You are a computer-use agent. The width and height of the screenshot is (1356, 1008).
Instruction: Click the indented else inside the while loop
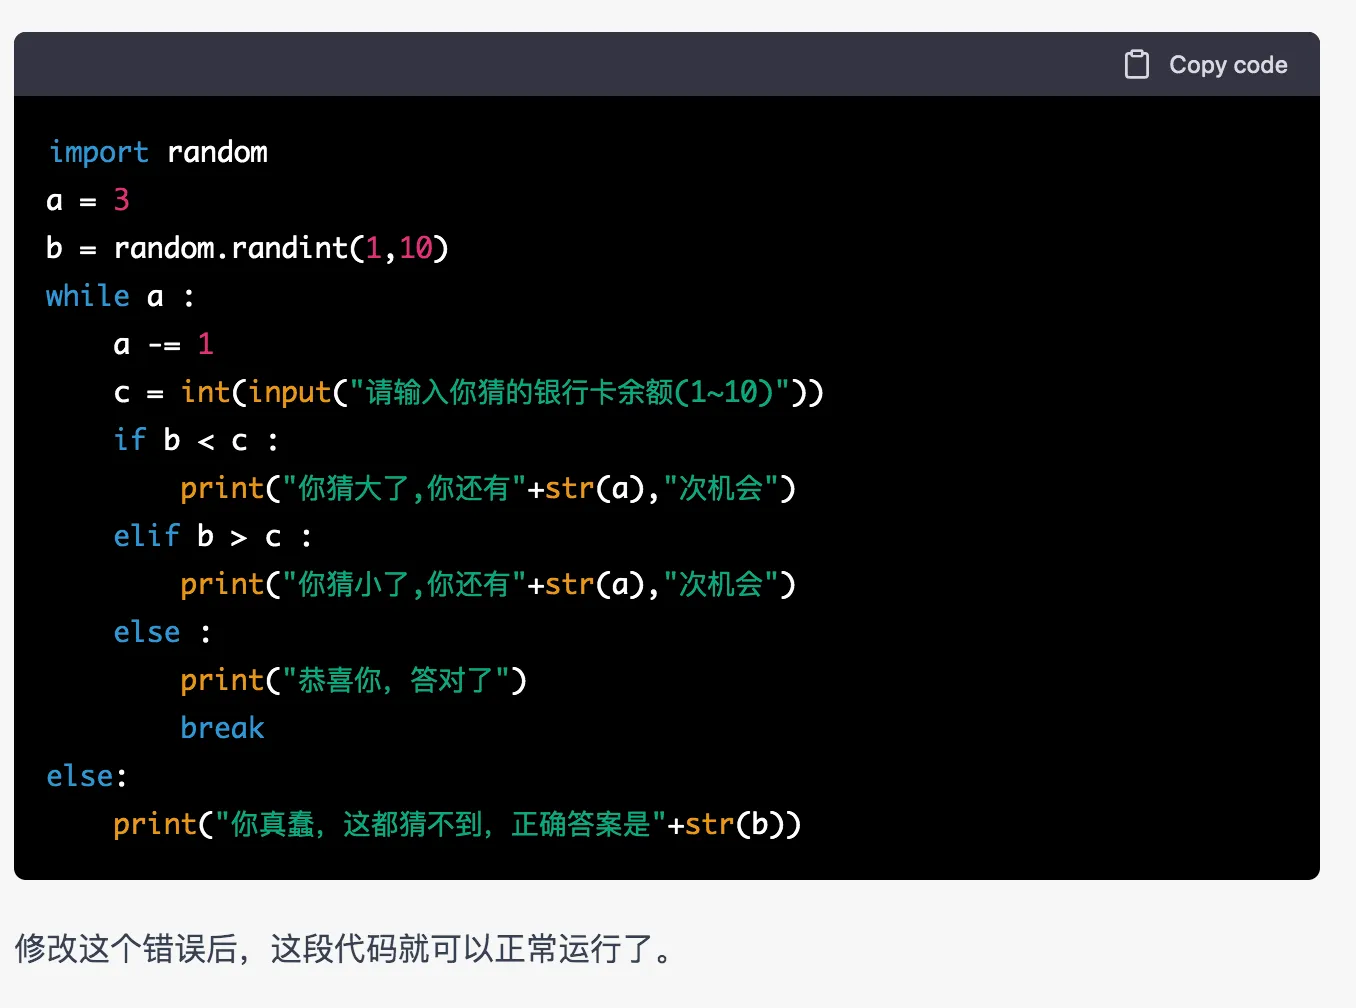coord(147,632)
